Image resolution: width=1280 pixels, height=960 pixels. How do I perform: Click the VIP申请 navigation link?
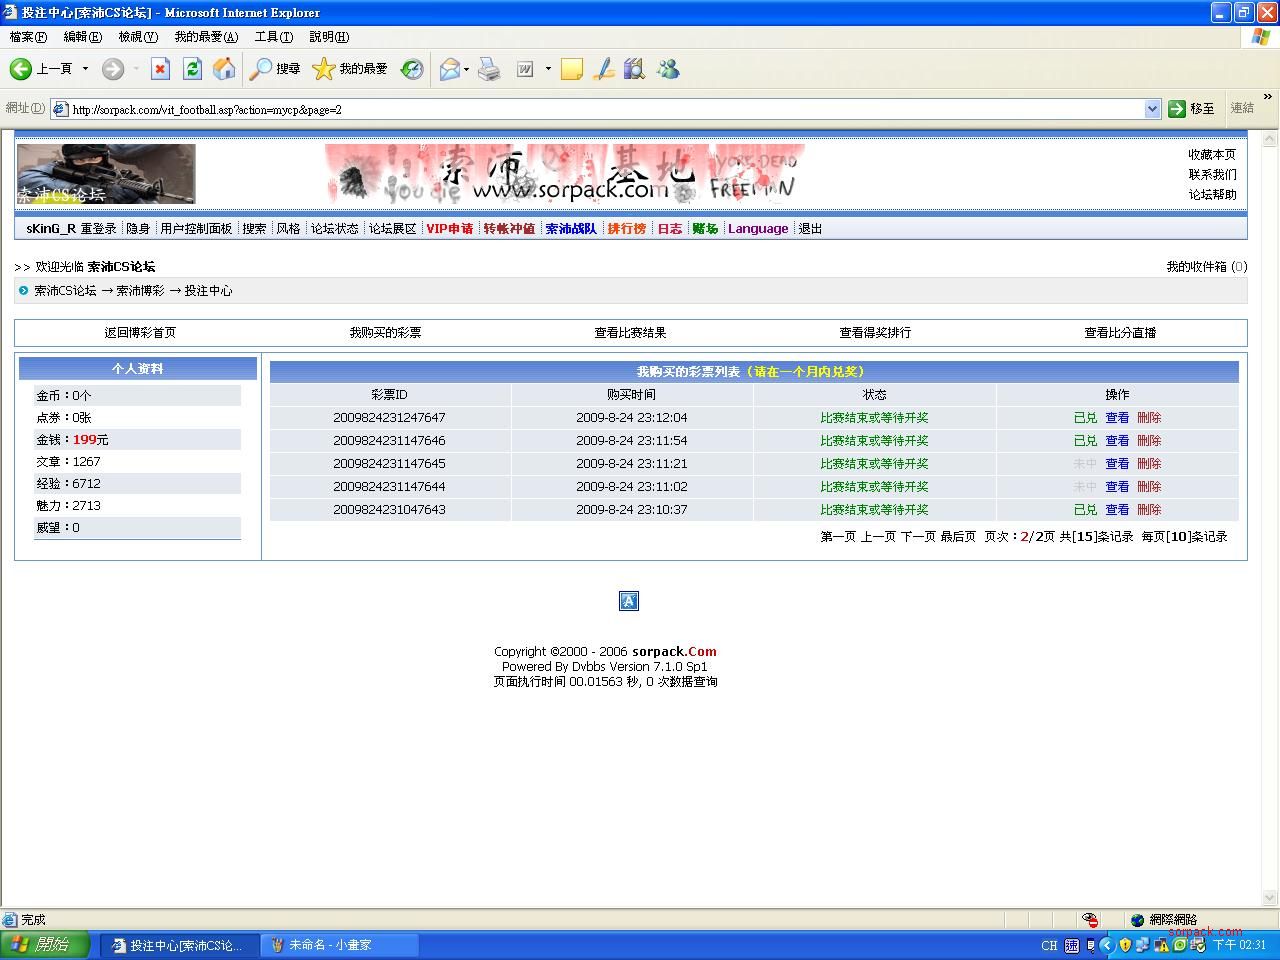(x=449, y=229)
